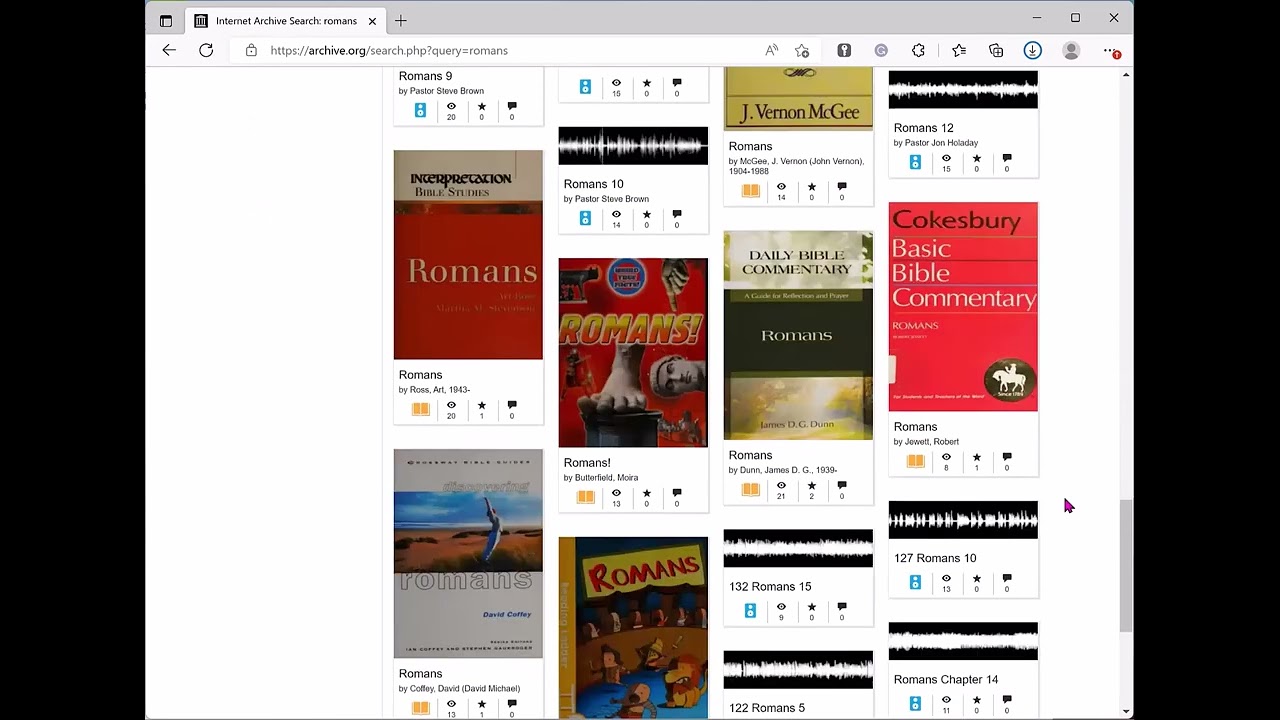The width and height of the screenshot is (1280, 720).
Task: Click audio icon under 127 Romans 10
Action: (x=915, y=582)
